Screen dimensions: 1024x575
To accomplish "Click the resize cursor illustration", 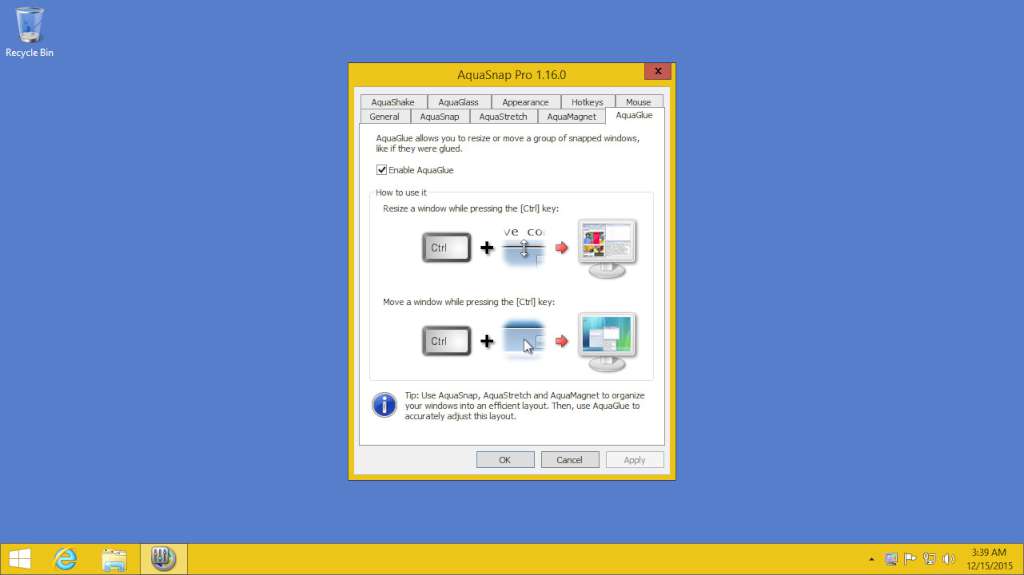I will pos(523,247).
